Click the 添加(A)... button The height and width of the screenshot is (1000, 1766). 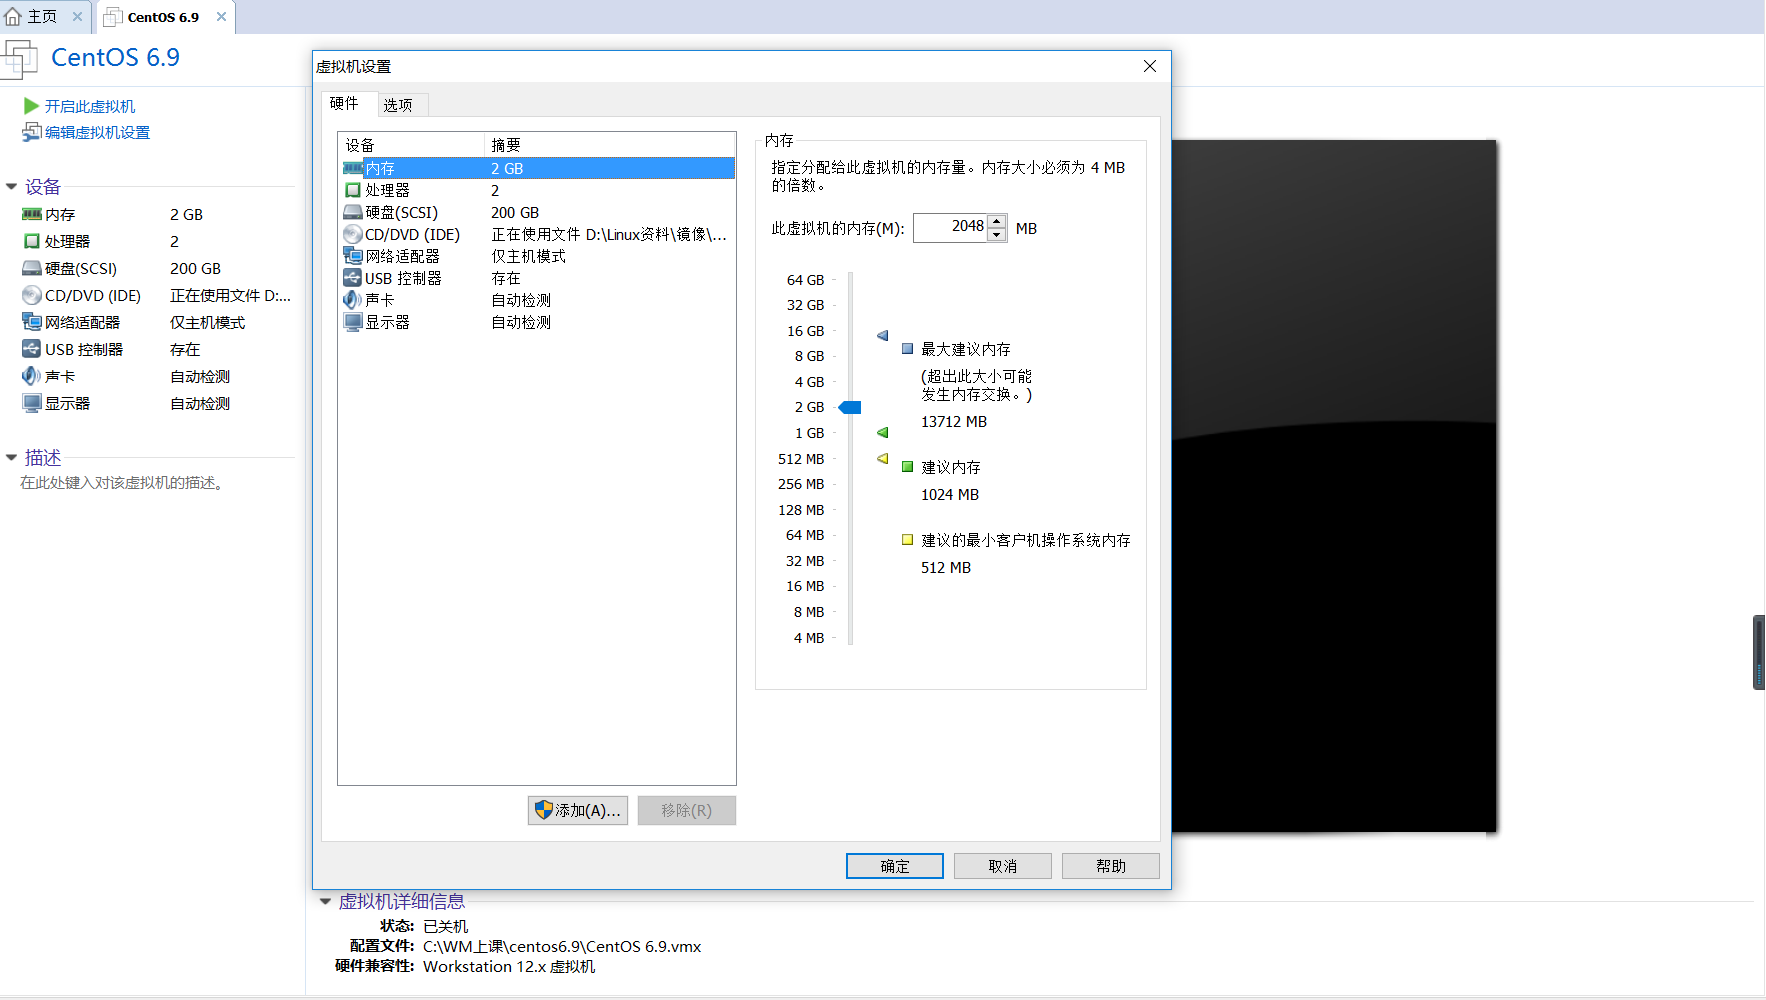tap(578, 810)
